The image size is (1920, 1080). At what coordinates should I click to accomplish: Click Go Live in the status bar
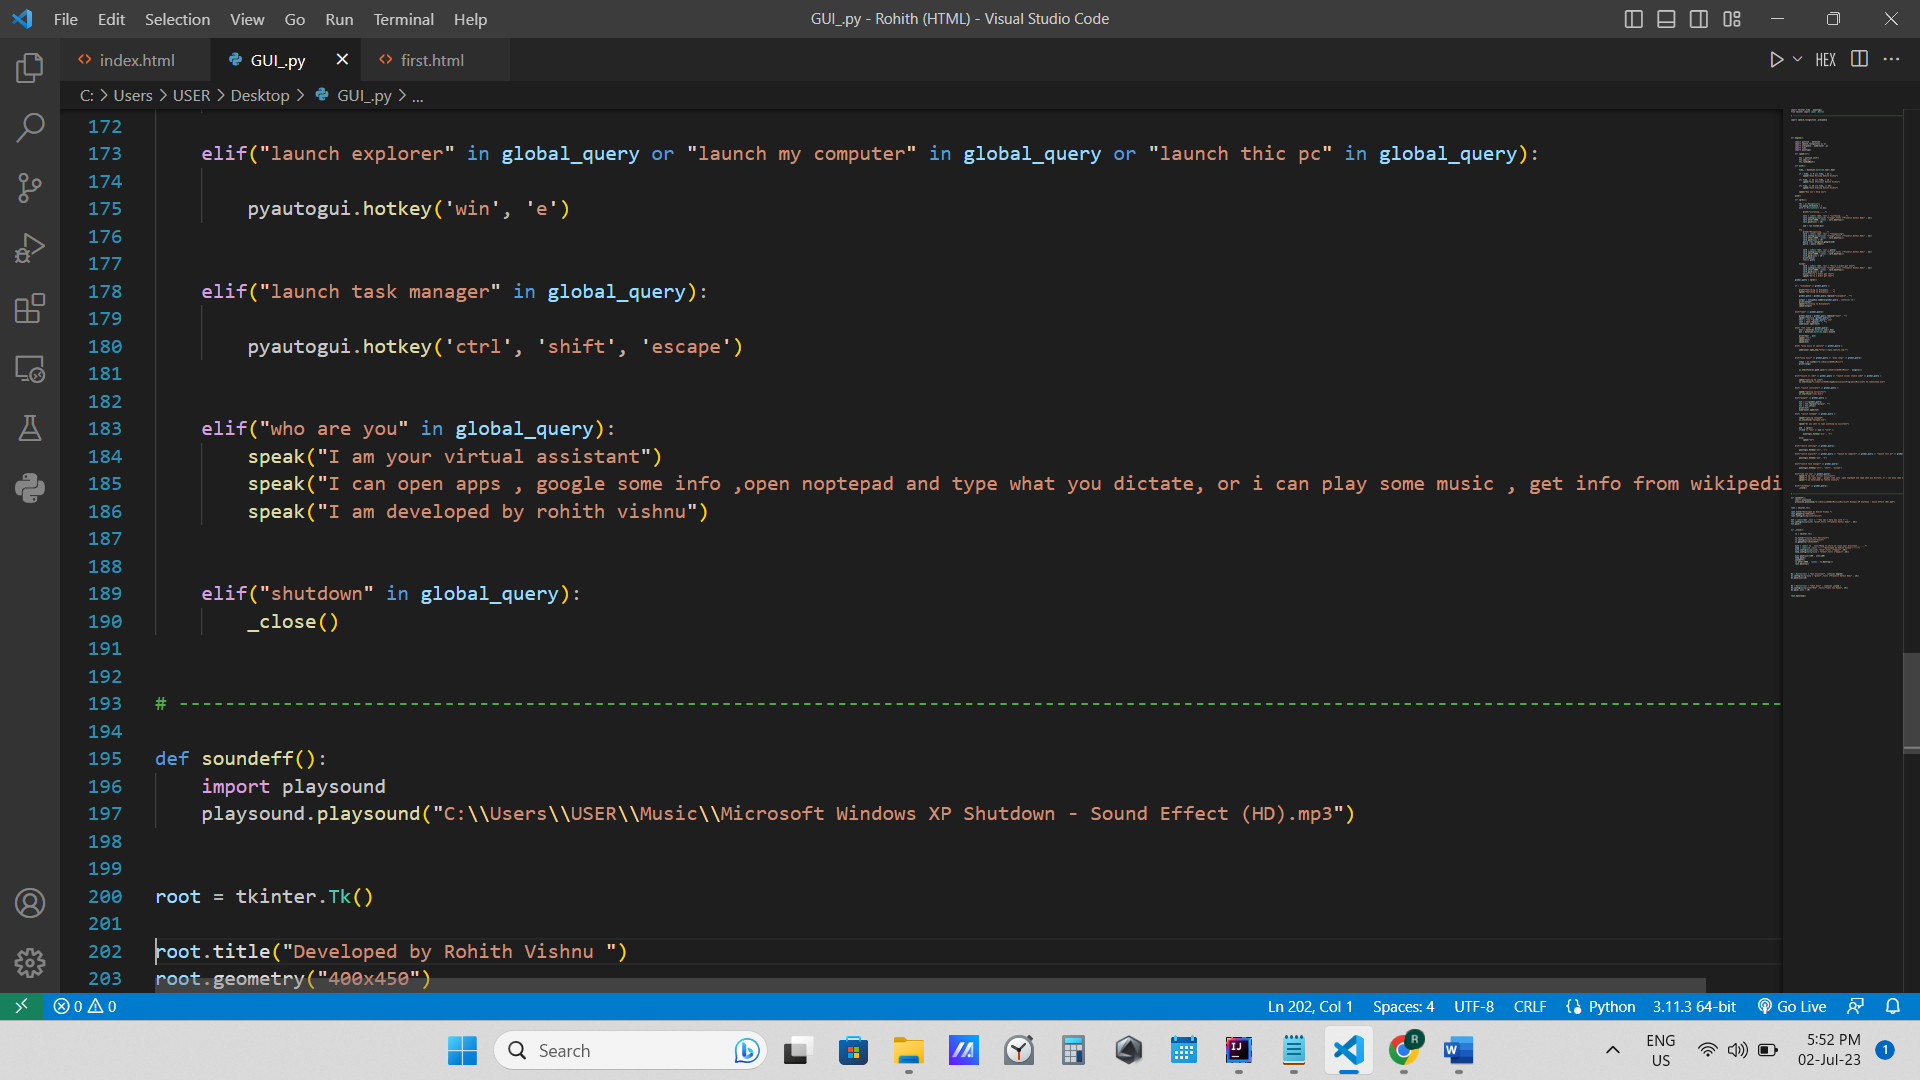click(1792, 1006)
